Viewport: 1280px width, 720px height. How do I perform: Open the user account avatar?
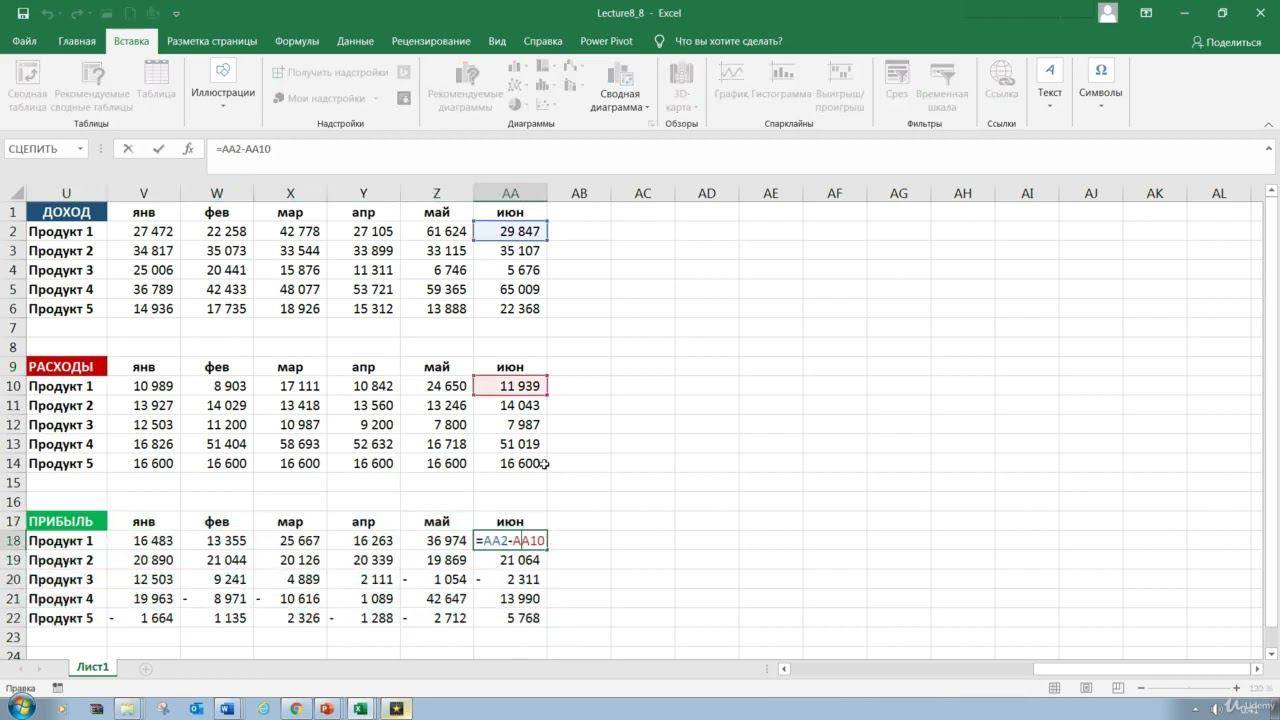[x=1107, y=13]
